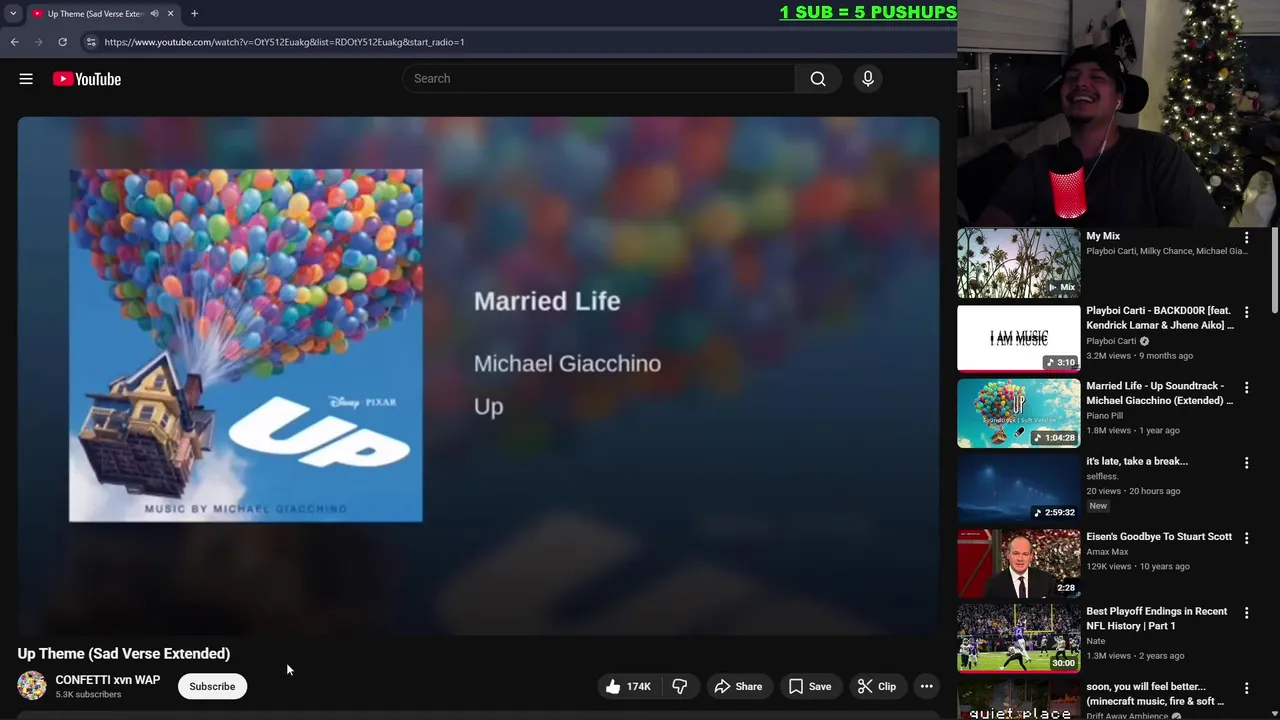This screenshot has width=1280, height=720.
Task: Click the video player showing Married Life
Action: click(x=478, y=376)
